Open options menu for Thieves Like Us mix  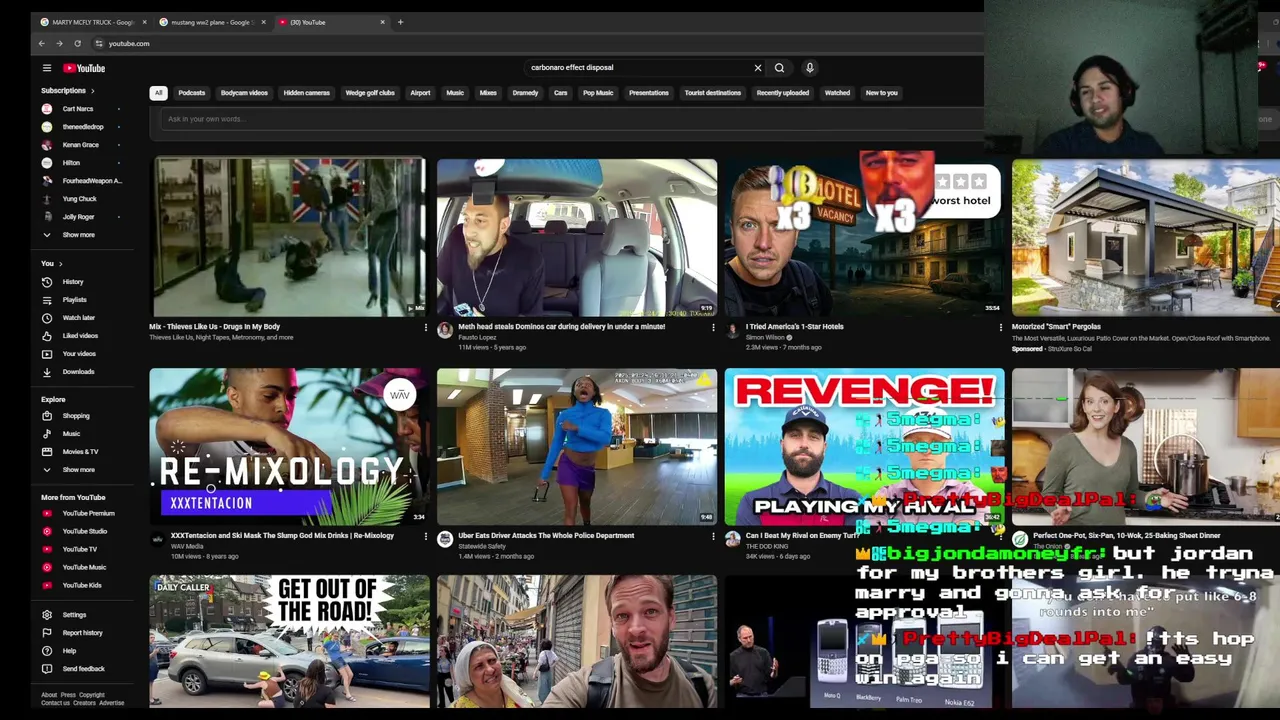click(425, 327)
